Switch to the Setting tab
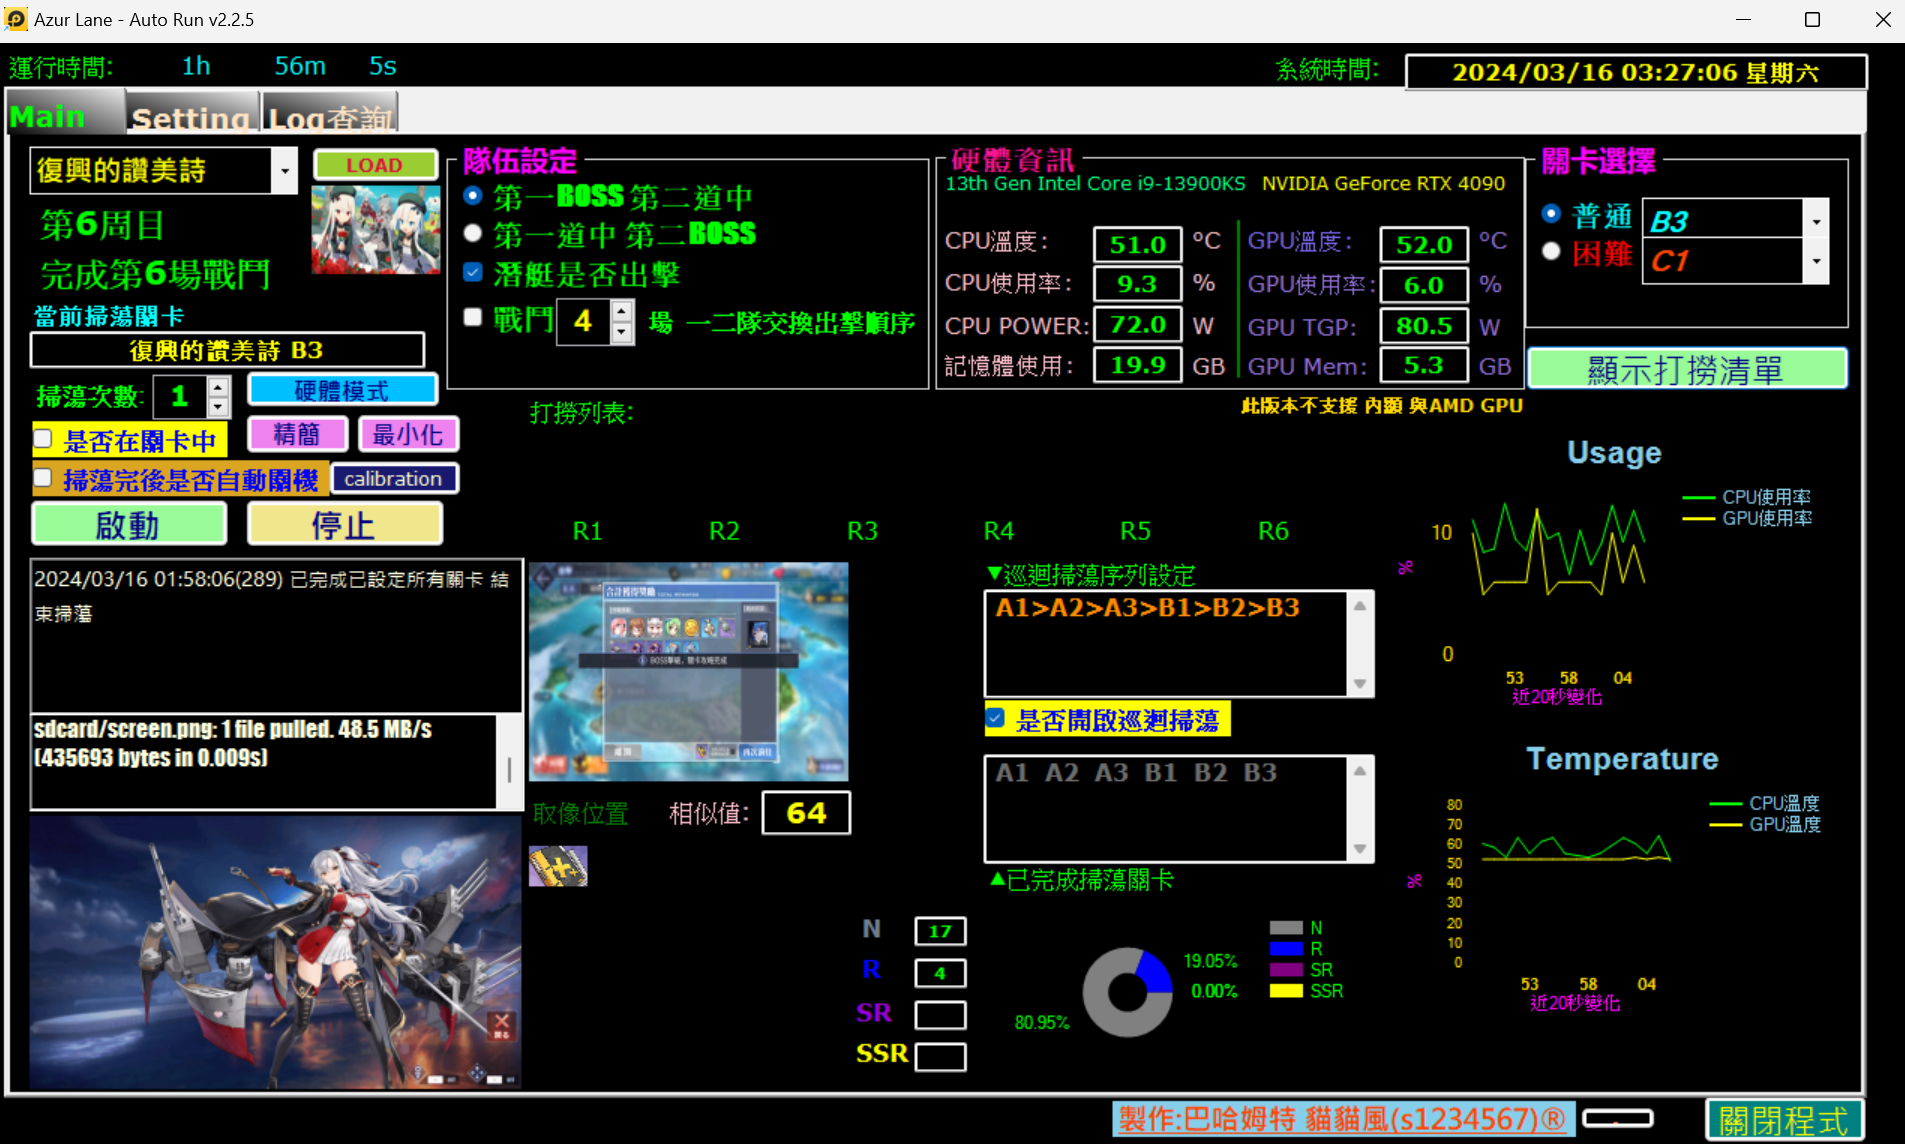 coord(191,116)
